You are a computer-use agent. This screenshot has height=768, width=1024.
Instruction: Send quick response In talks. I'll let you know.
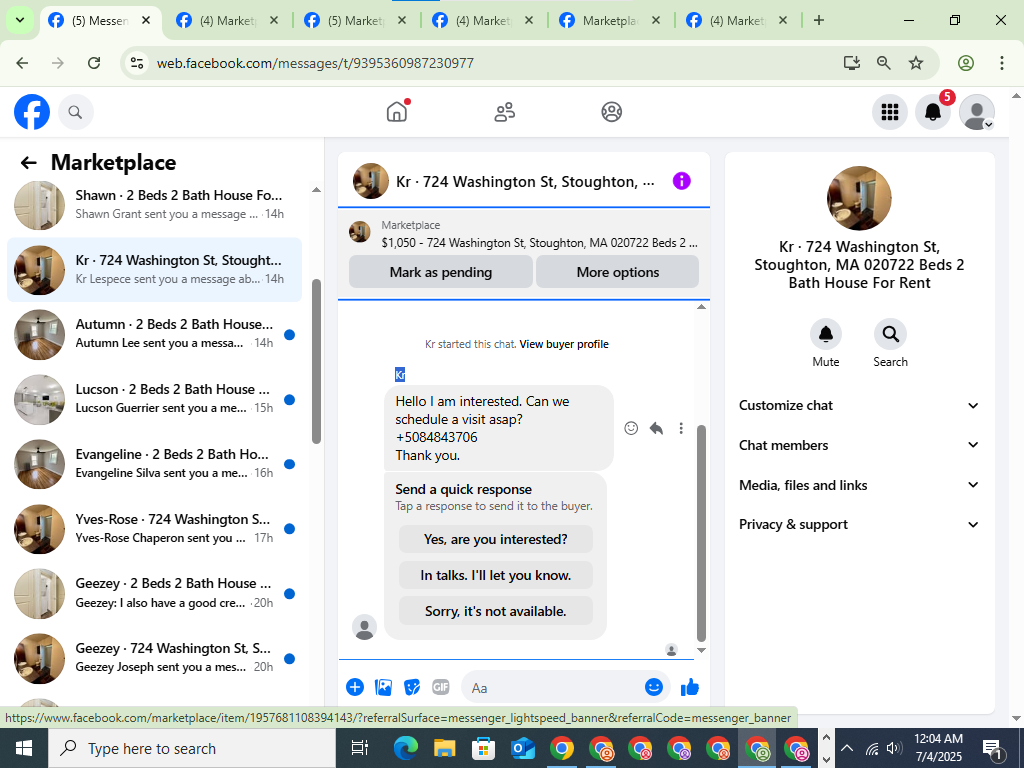pos(496,575)
